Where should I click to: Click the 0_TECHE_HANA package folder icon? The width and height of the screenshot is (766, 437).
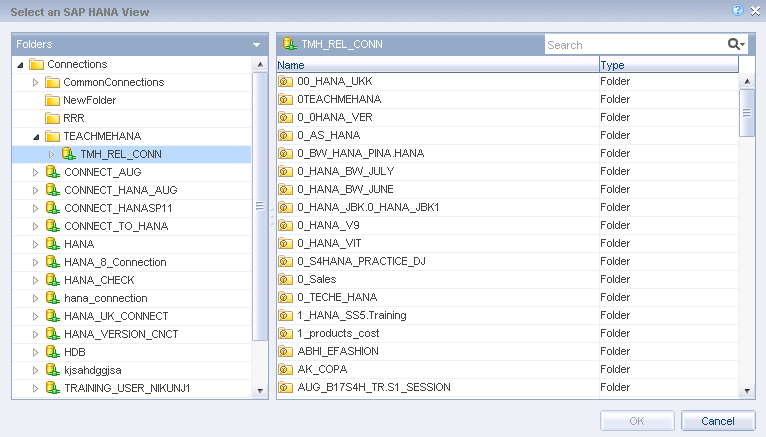click(285, 297)
